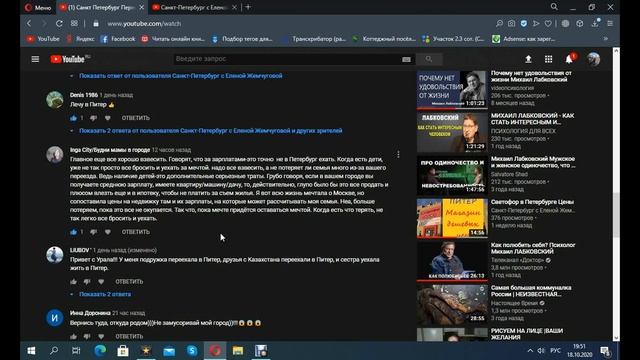Image resolution: width=640 pixels, height=360 pixels.
Task: Open the YouTube bookmark in bookmarks bar
Action: (43, 39)
